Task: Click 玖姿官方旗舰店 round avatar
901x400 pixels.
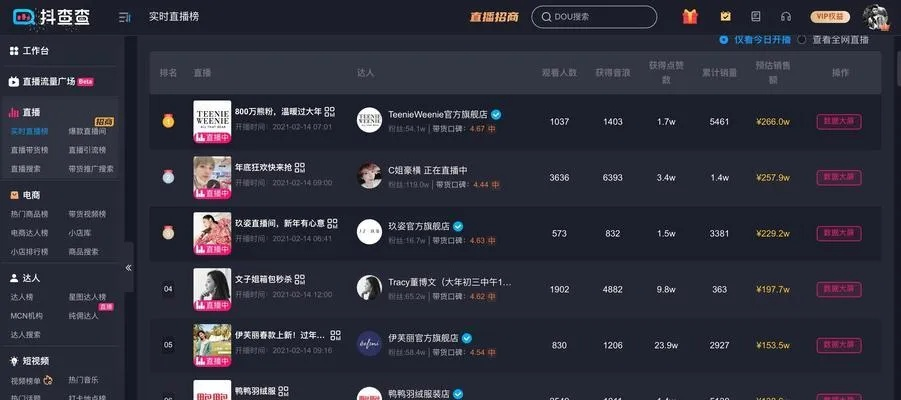Action: (x=369, y=232)
